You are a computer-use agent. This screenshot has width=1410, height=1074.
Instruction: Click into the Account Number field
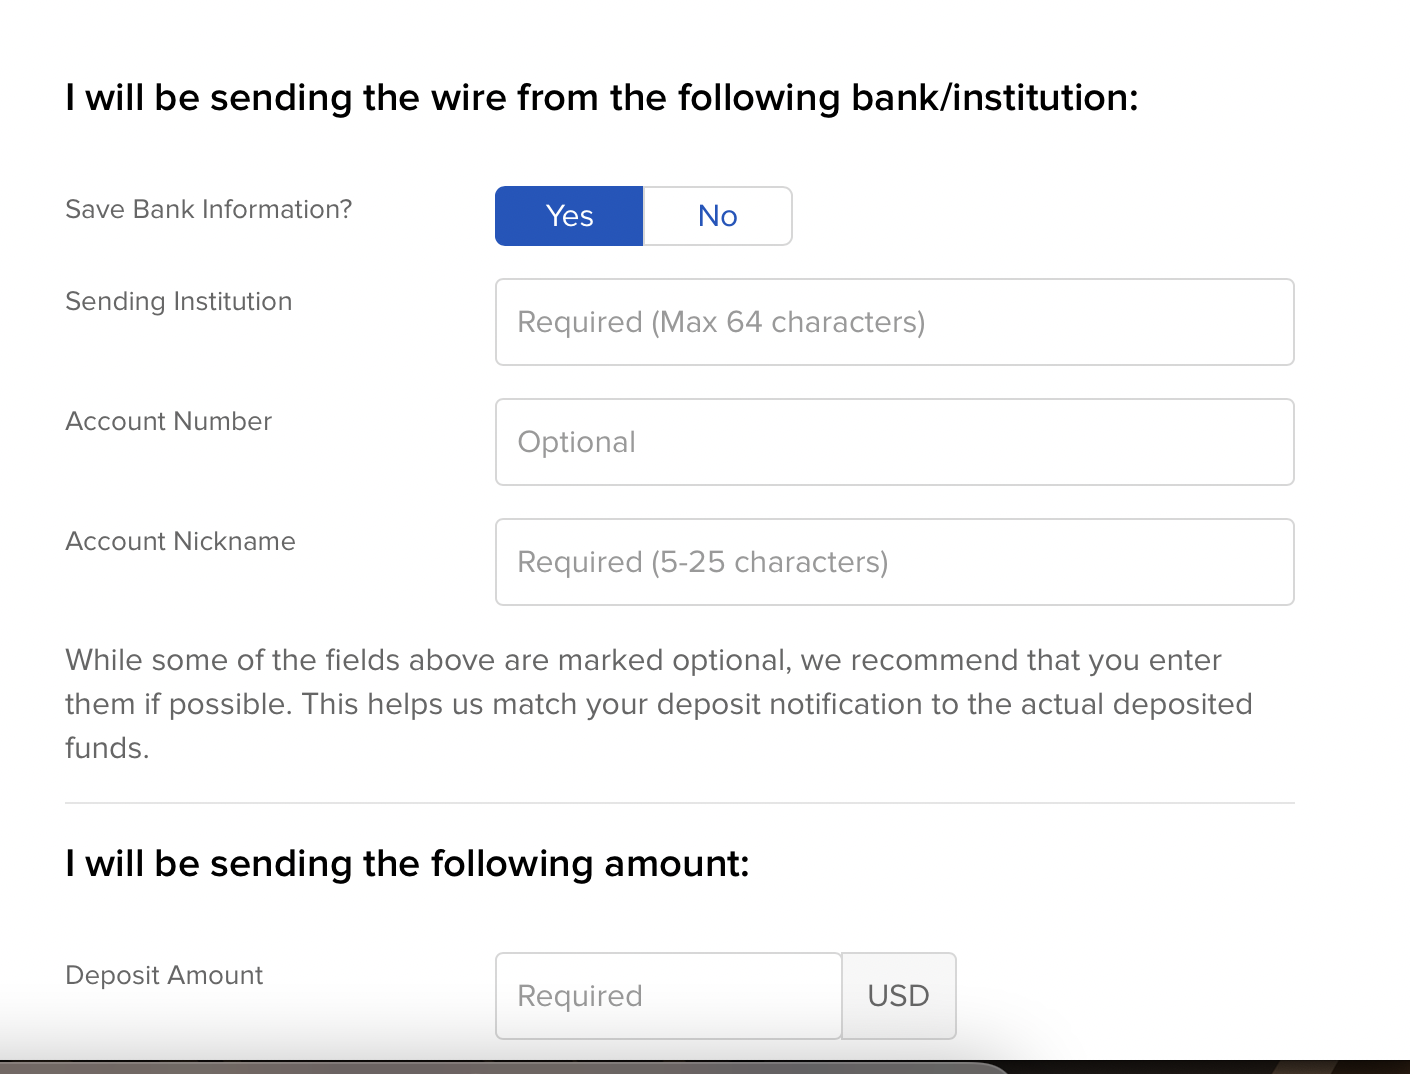pos(895,442)
